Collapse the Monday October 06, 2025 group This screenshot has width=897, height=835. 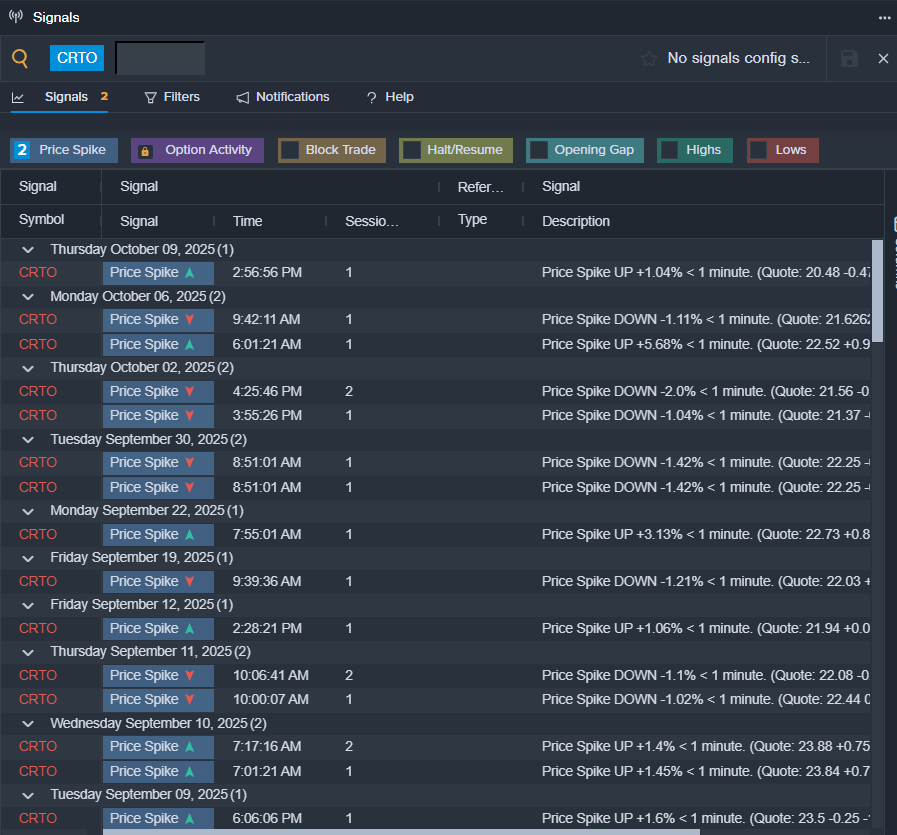pyautogui.click(x=28, y=296)
